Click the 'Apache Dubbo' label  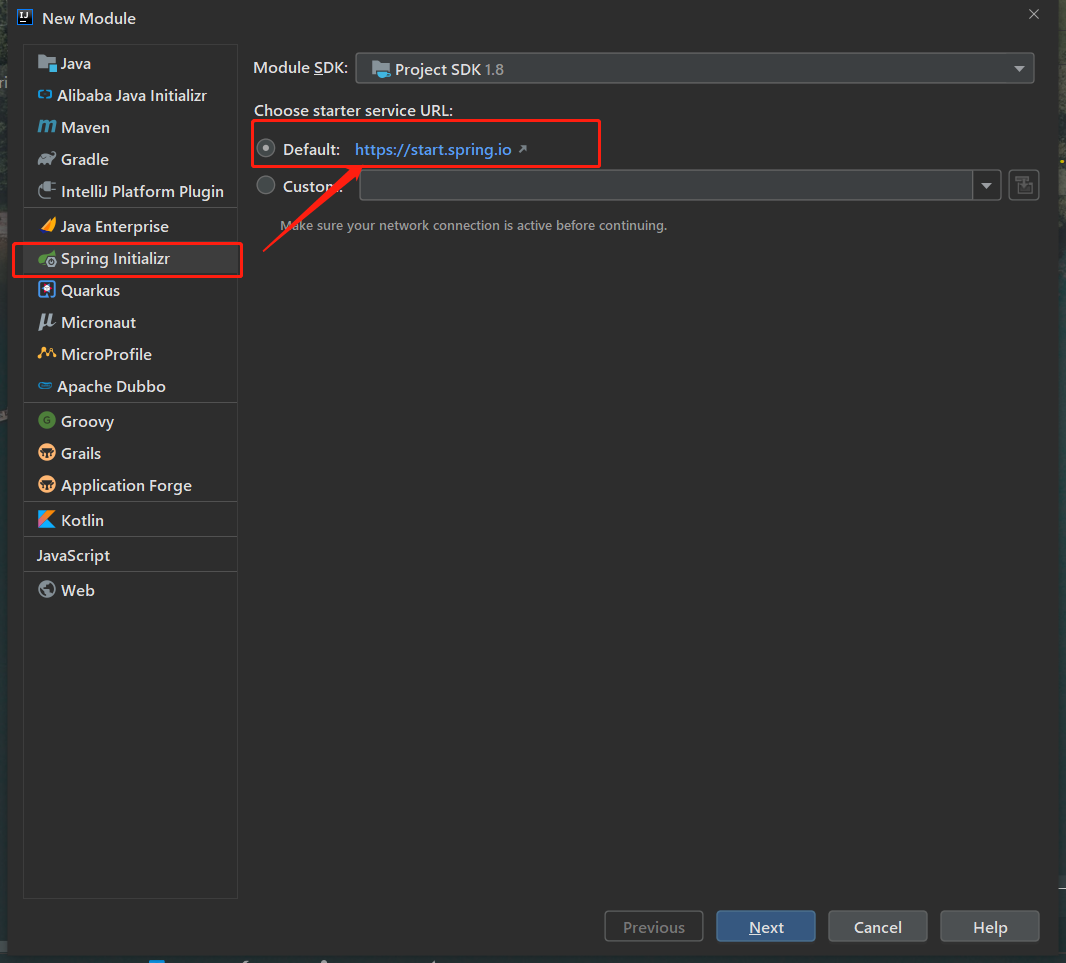pyautogui.click(x=111, y=386)
